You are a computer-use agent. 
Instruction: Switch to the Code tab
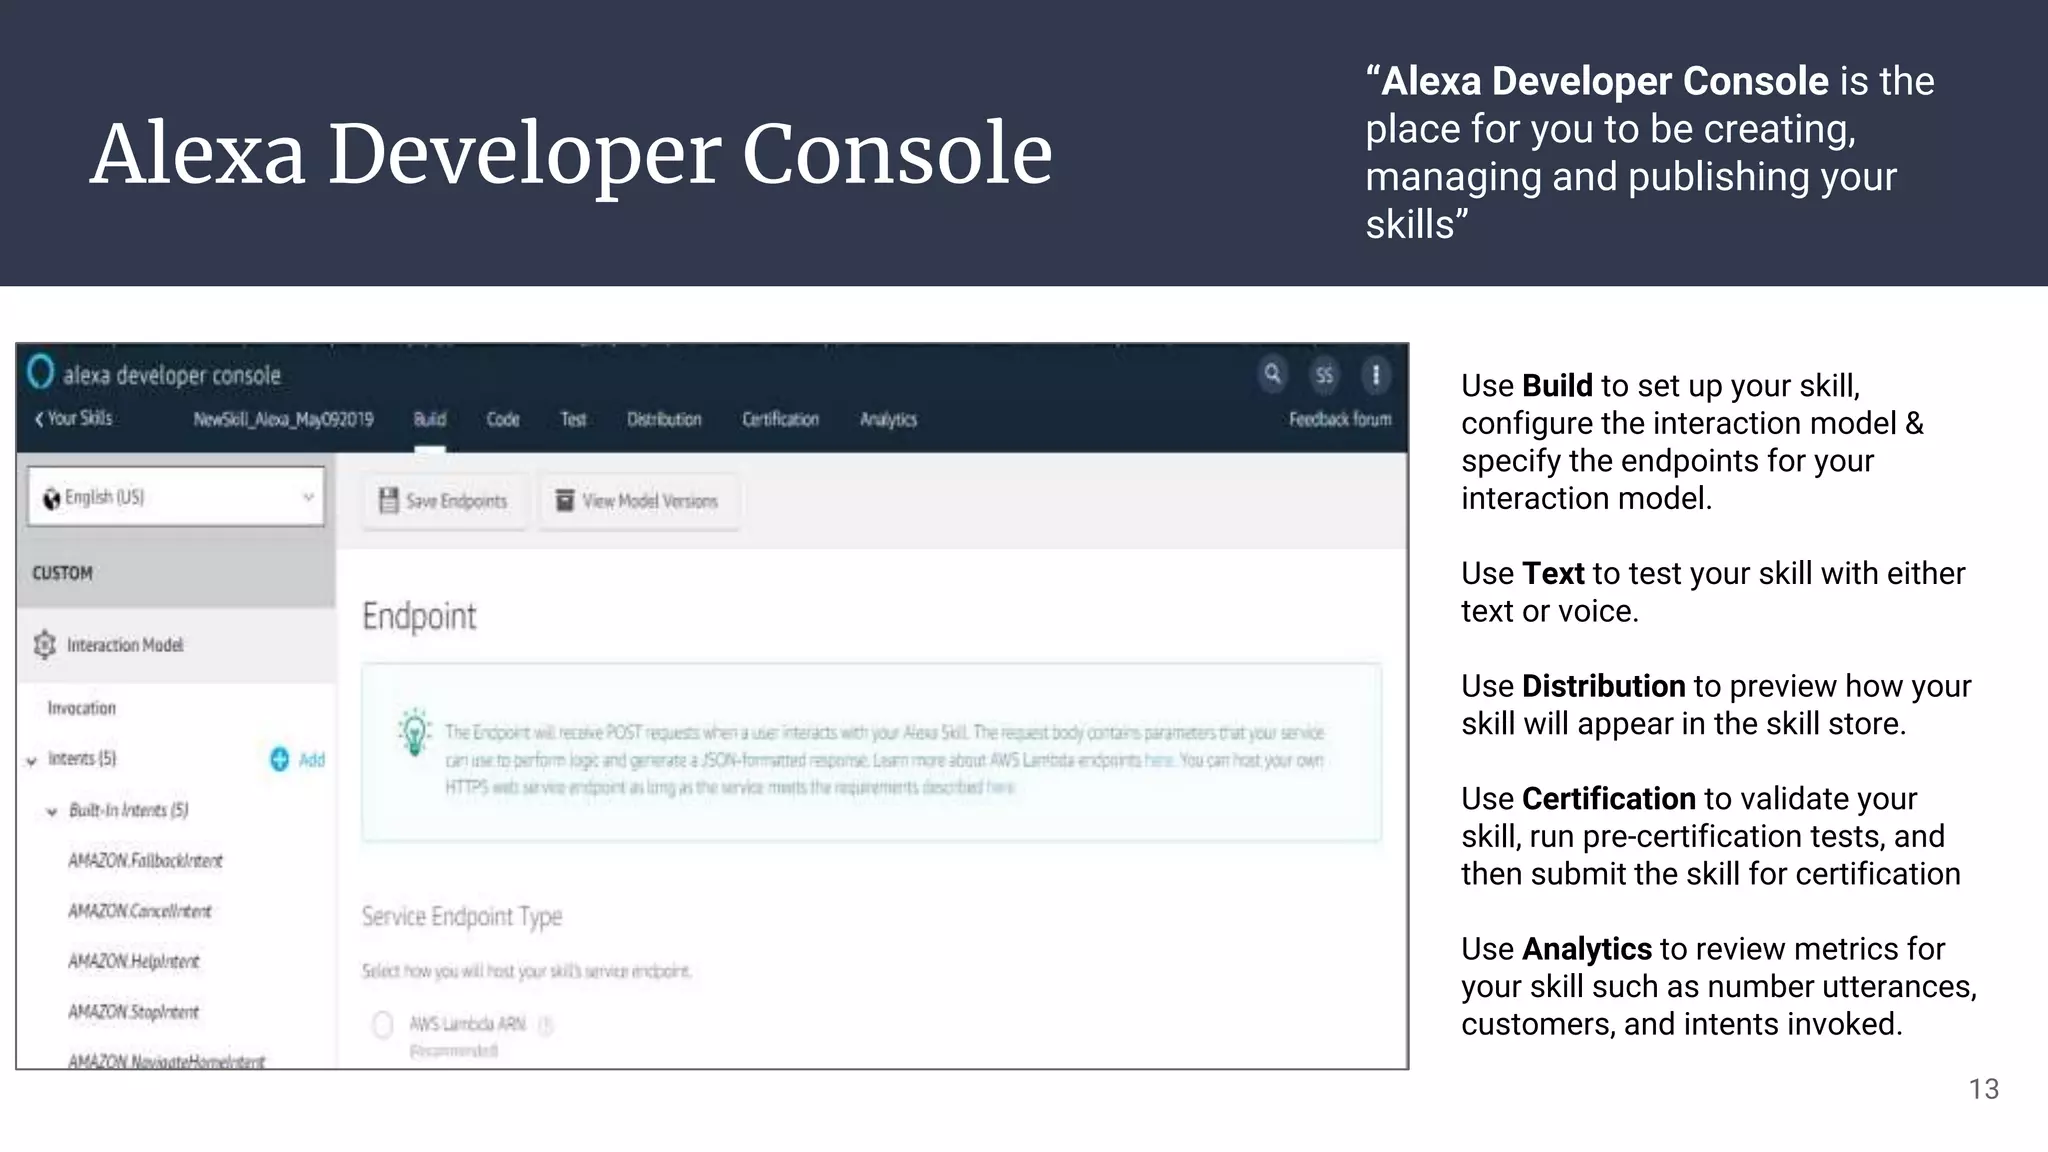click(x=503, y=419)
